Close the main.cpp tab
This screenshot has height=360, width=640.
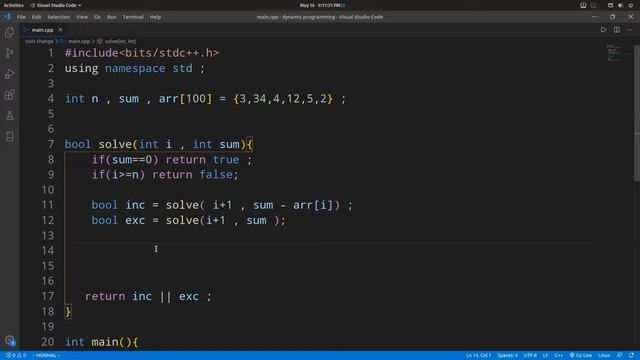point(60,30)
